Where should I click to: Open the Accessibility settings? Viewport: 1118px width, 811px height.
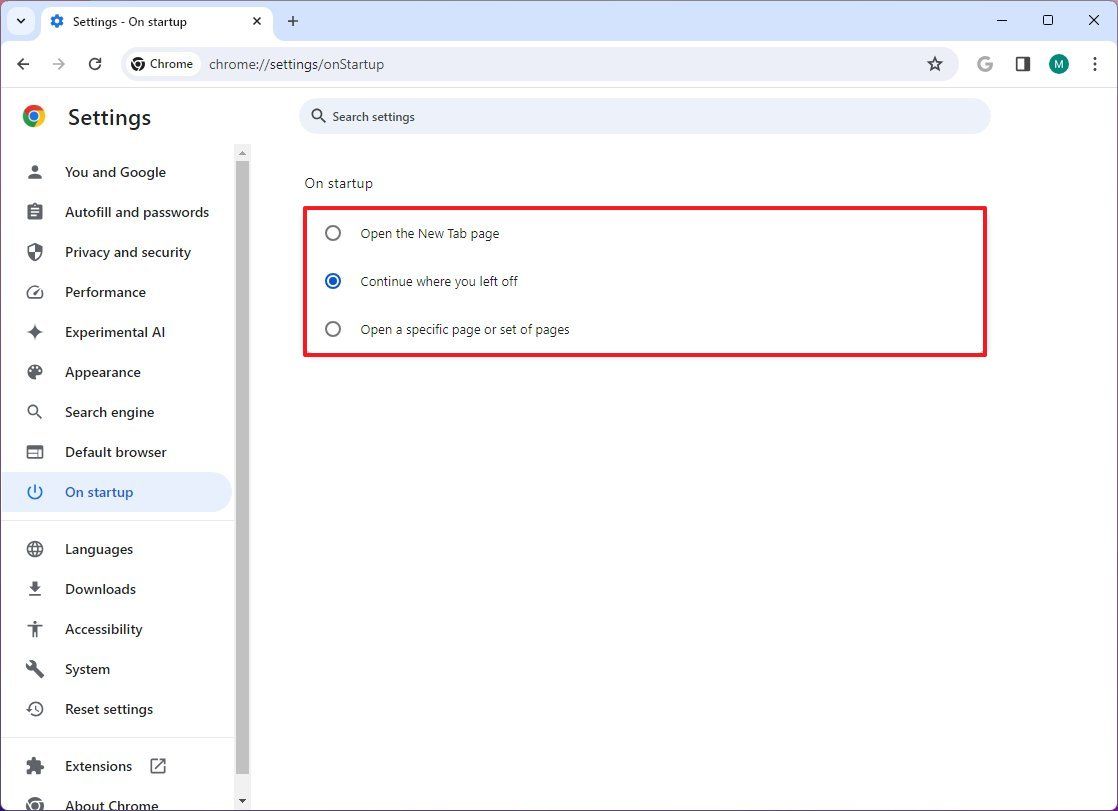[102, 629]
